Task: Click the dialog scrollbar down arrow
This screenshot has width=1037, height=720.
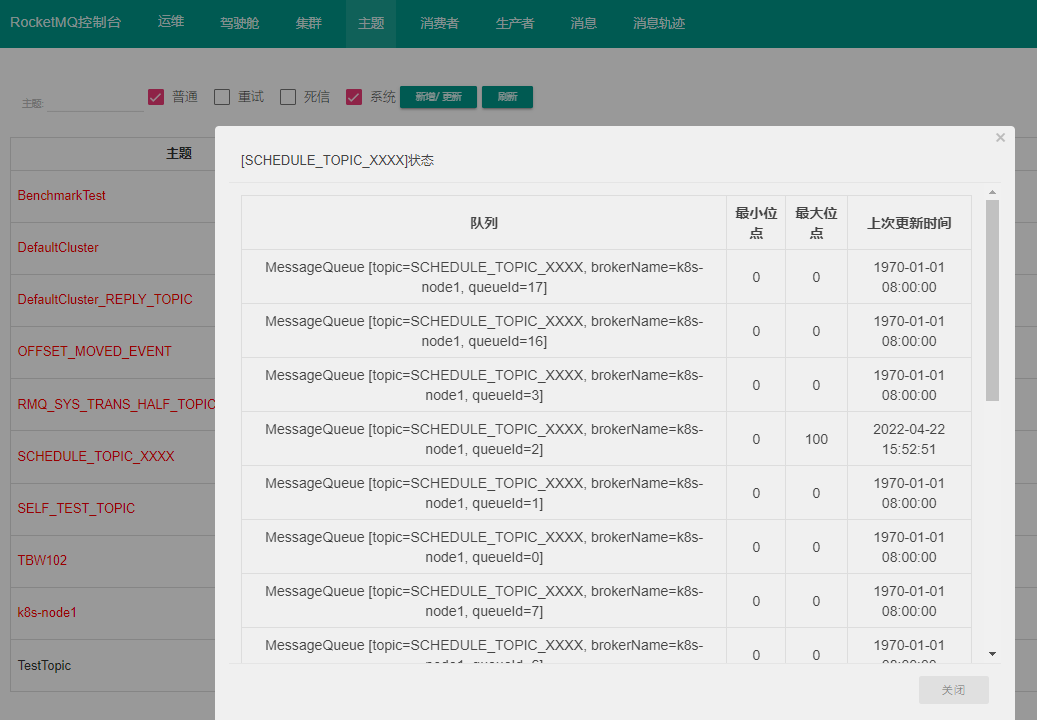Action: pyautogui.click(x=992, y=654)
